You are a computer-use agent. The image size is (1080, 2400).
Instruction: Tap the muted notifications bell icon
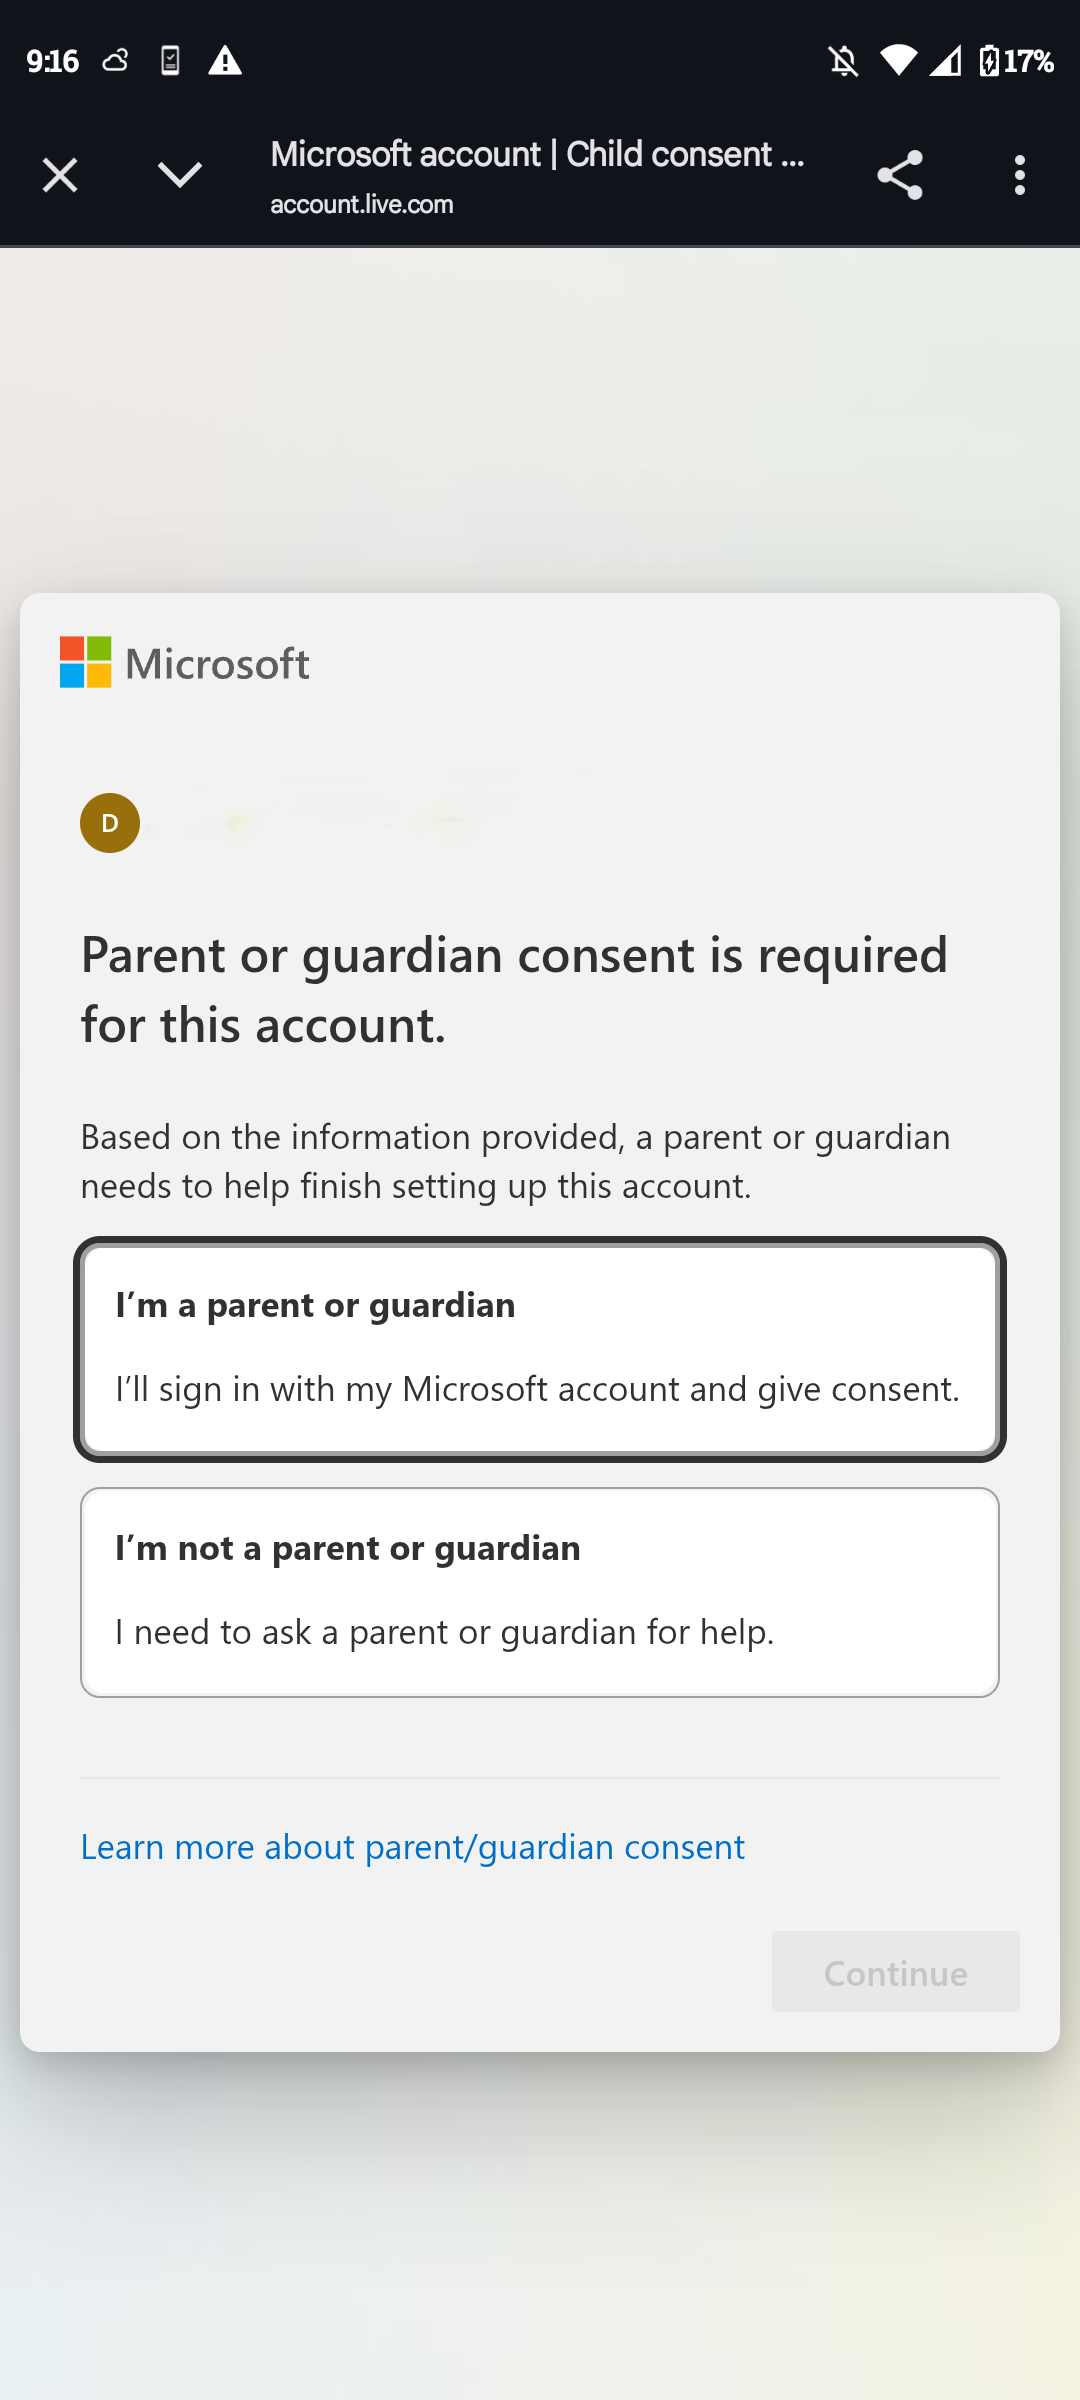point(843,61)
